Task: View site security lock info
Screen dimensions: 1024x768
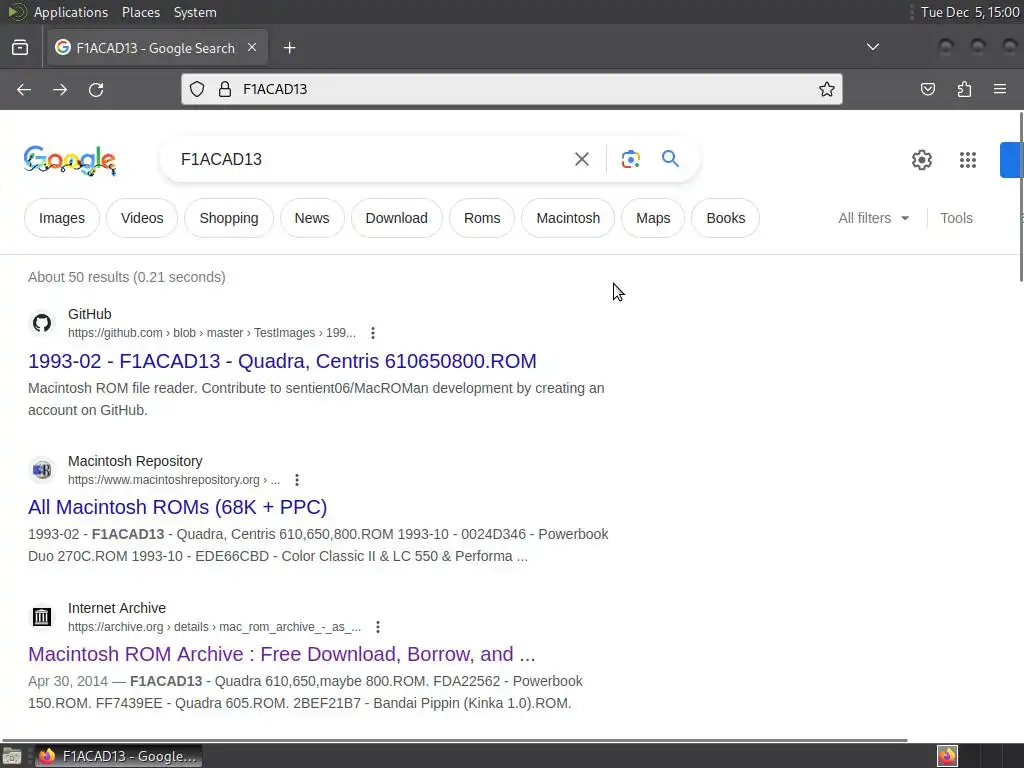Action: tap(225, 89)
